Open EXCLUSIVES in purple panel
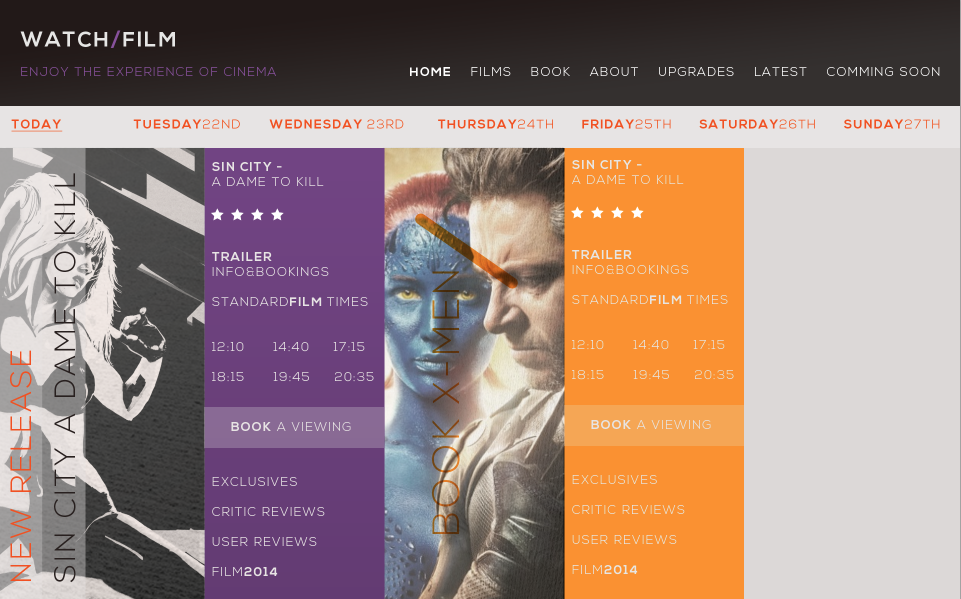Viewport: 961px width, 599px height. (254, 482)
